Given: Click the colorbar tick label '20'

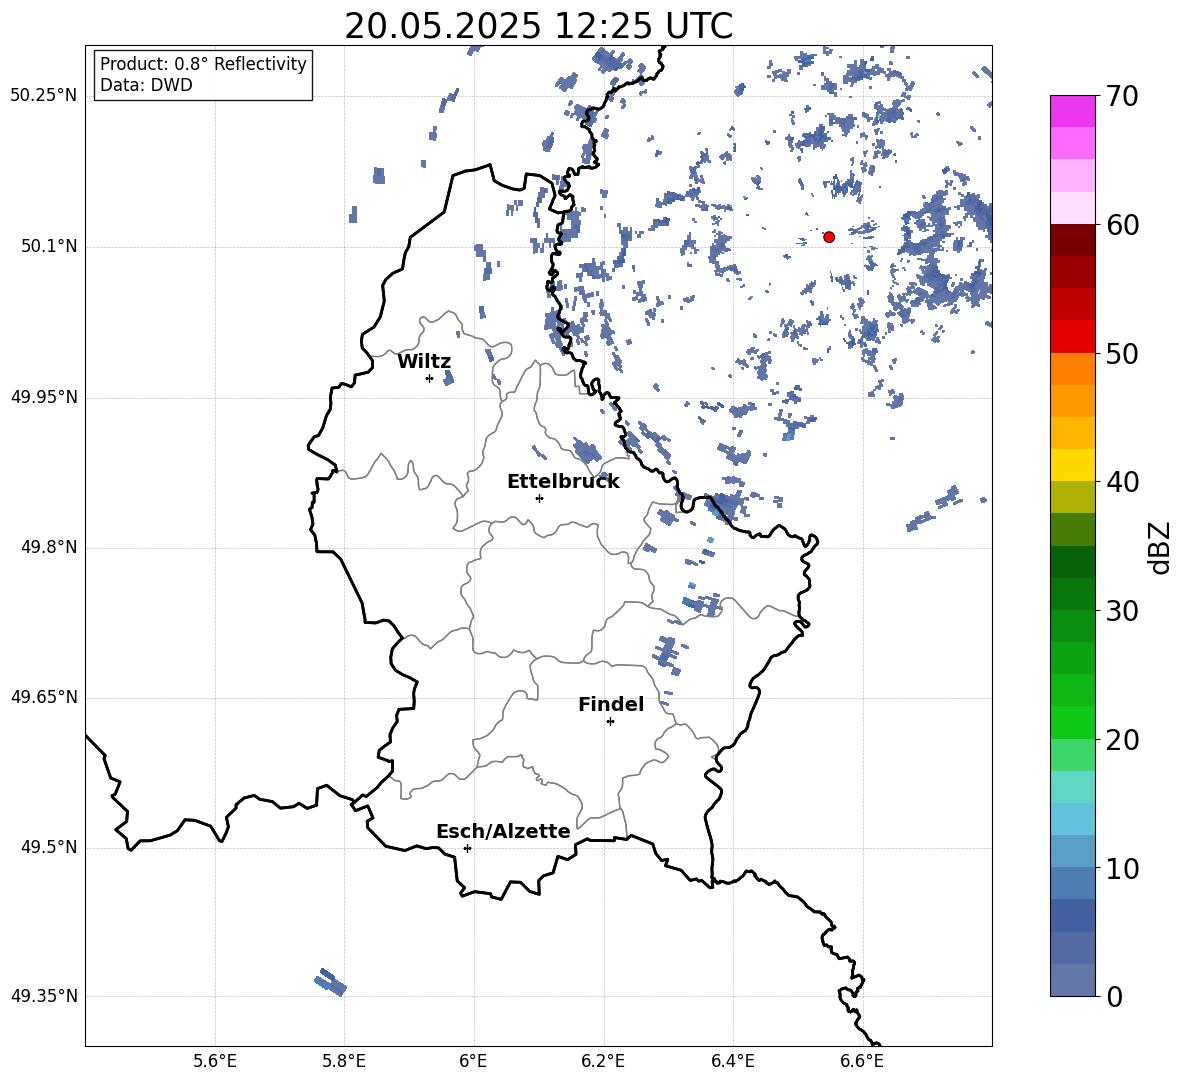Looking at the screenshot, I should click(1122, 740).
